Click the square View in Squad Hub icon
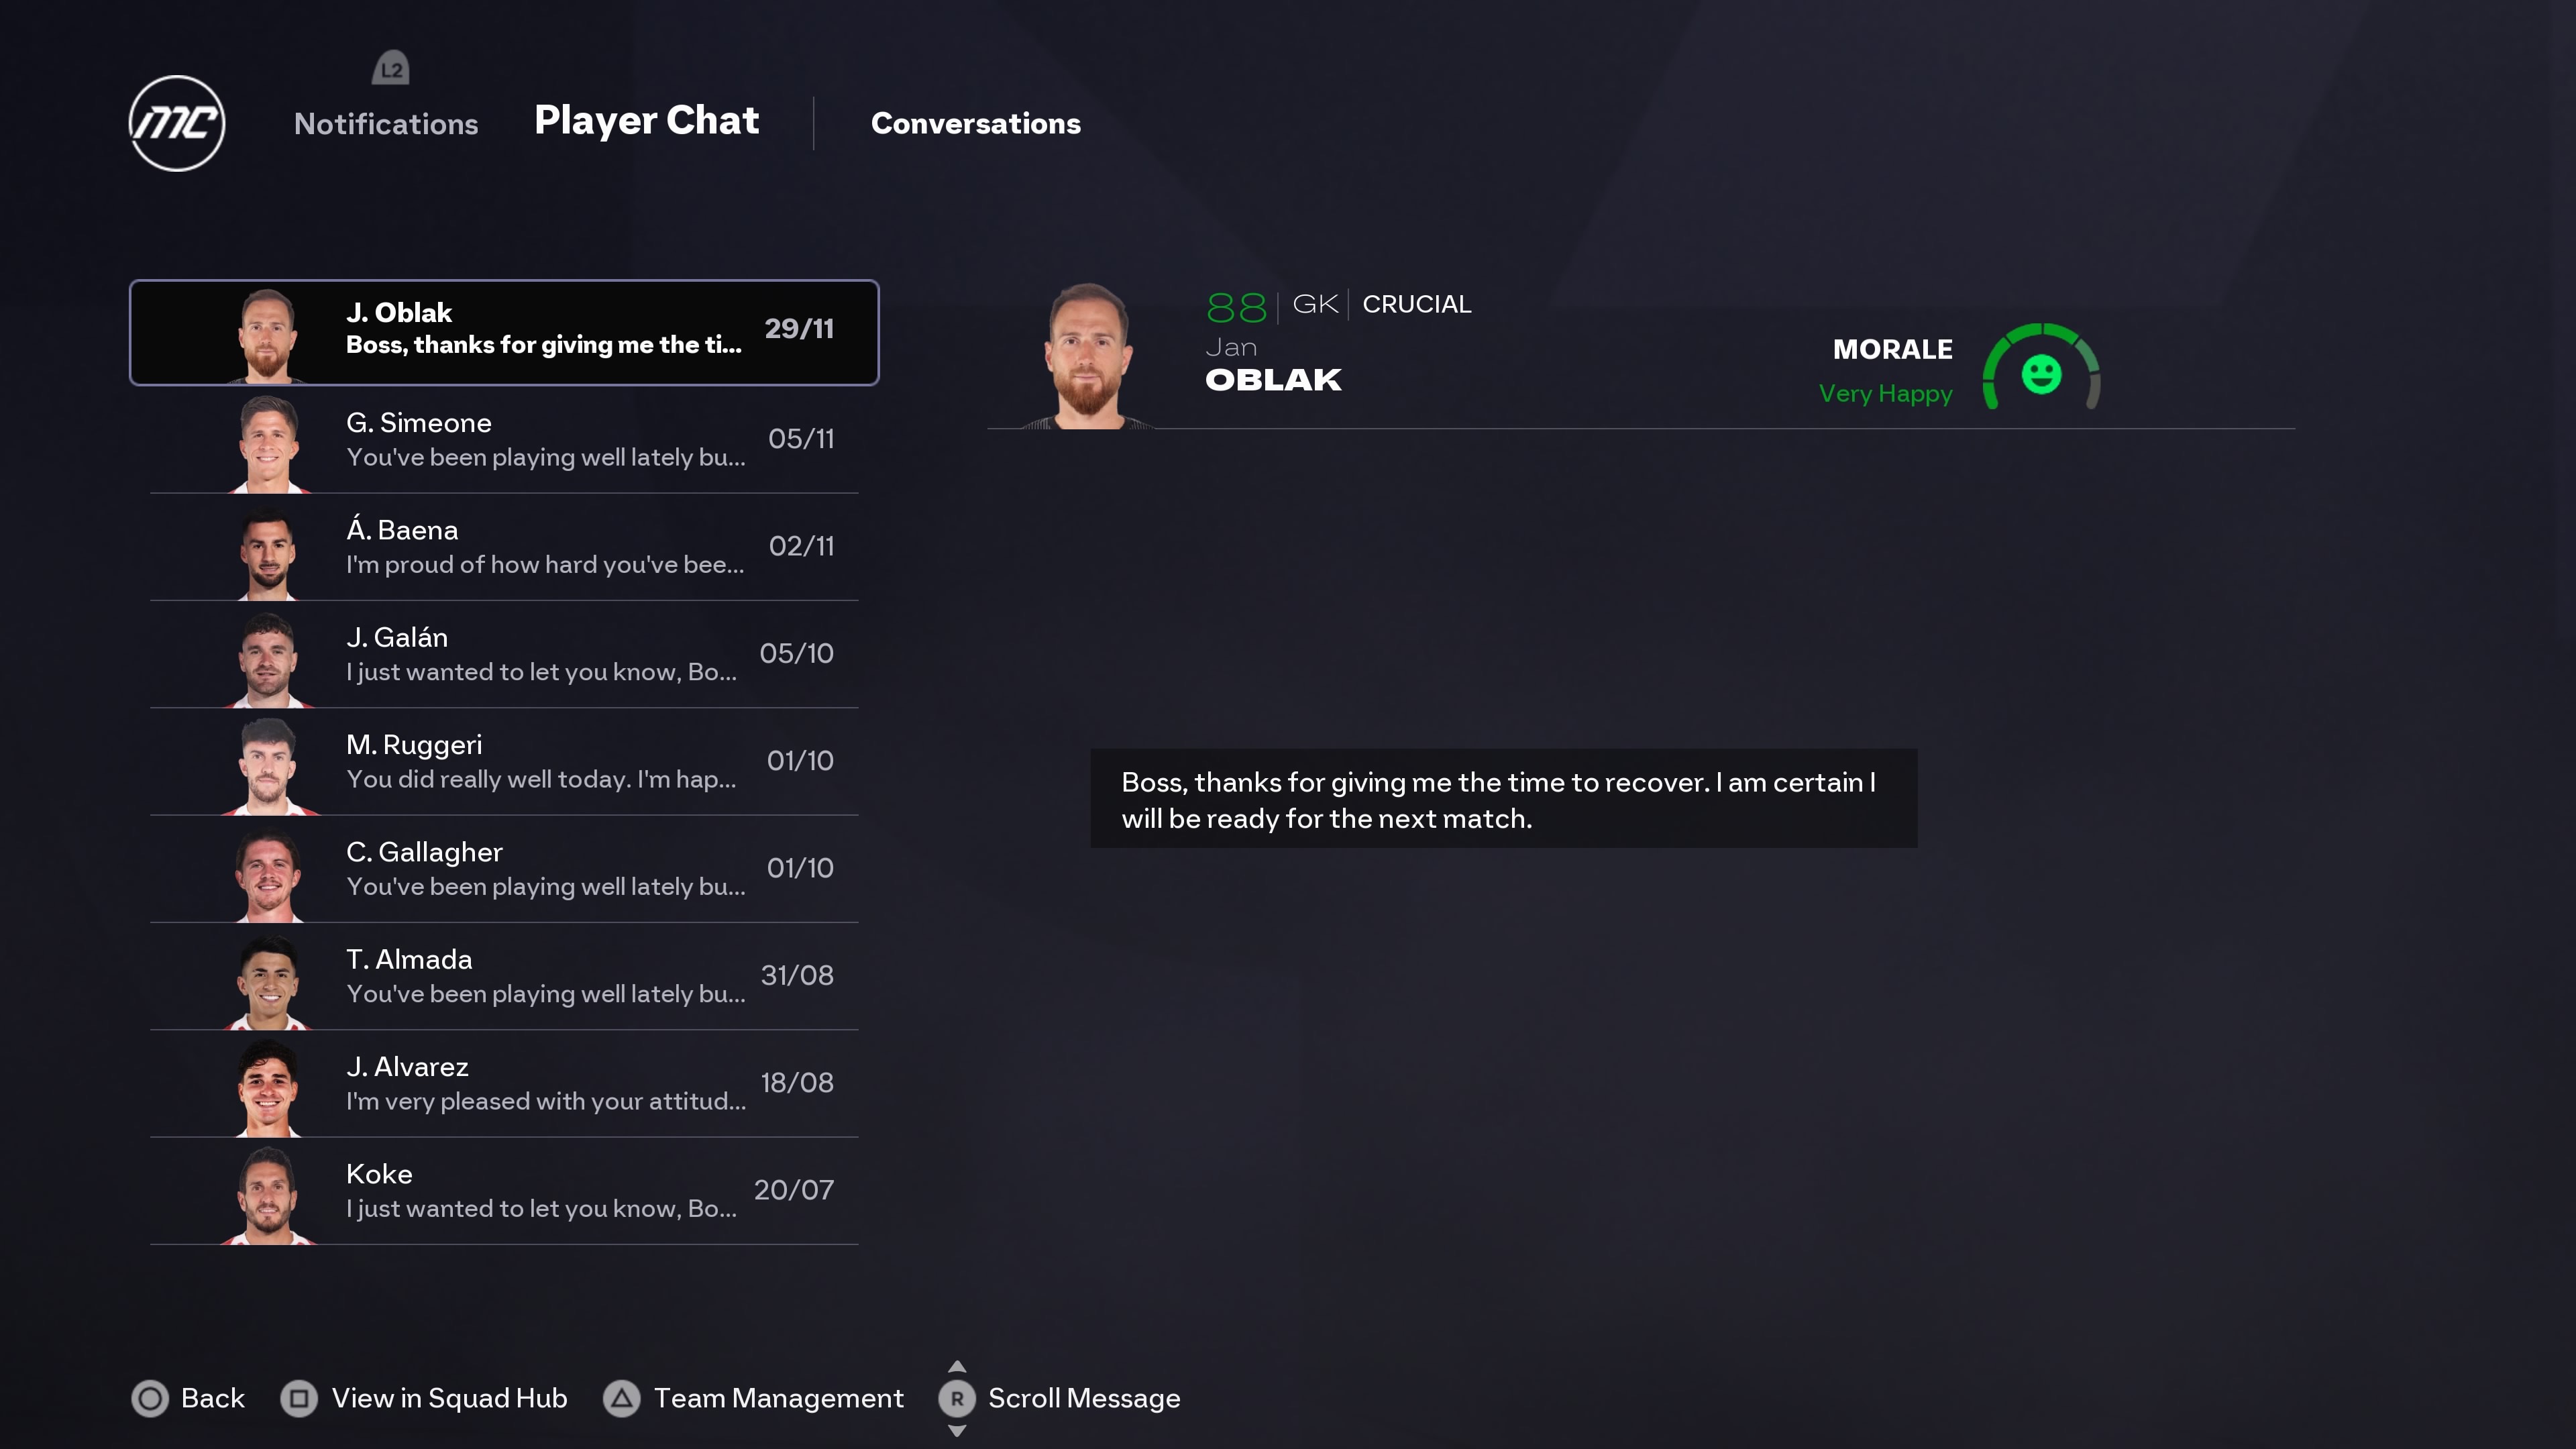The height and width of the screenshot is (1449, 2576). pos(298,1398)
